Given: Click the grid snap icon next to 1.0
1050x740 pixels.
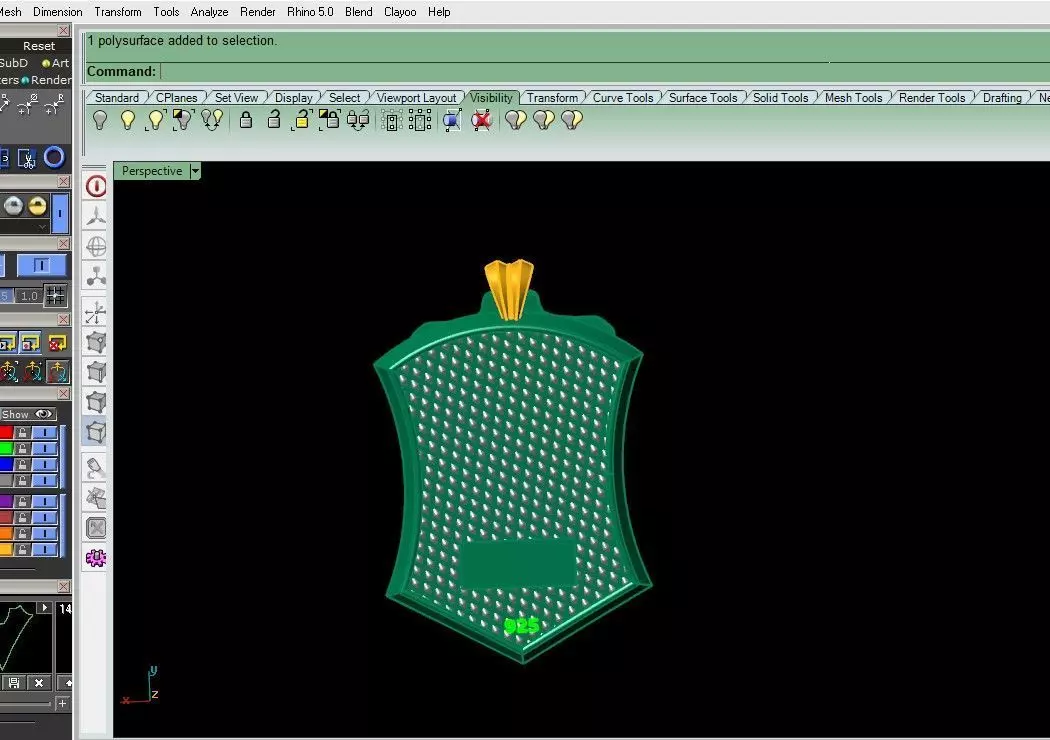Looking at the screenshot, I should pos(55,295).
